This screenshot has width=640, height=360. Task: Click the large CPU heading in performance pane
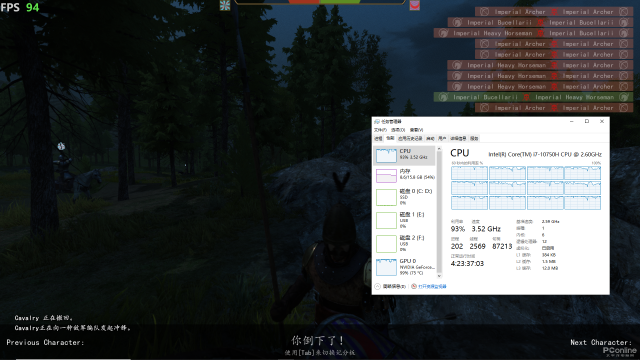(x=460, y=153)
